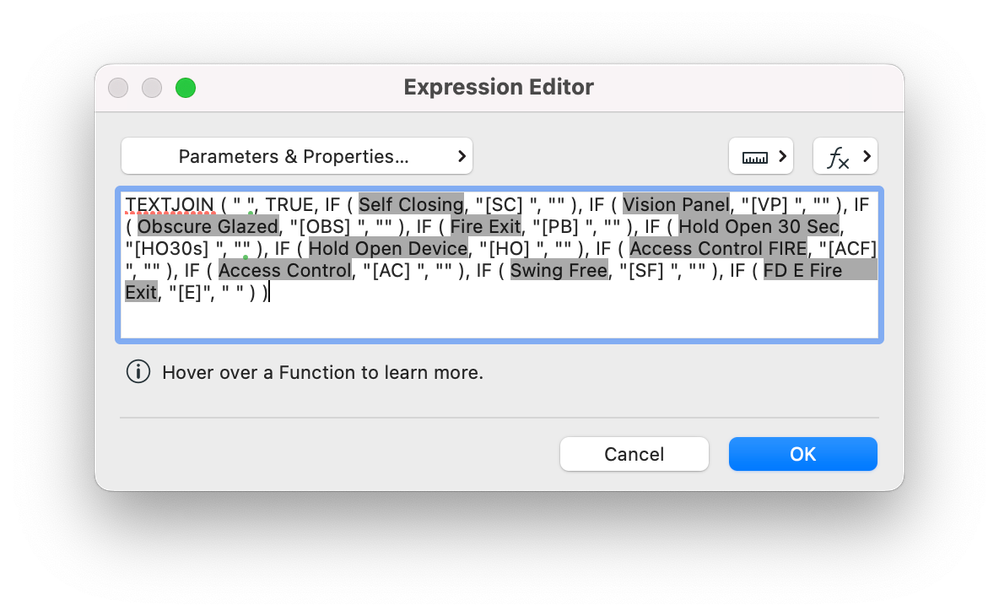Select the Vision Panel parameter token
This screenshot has height=616, width=999.
[x=676, y=205]
